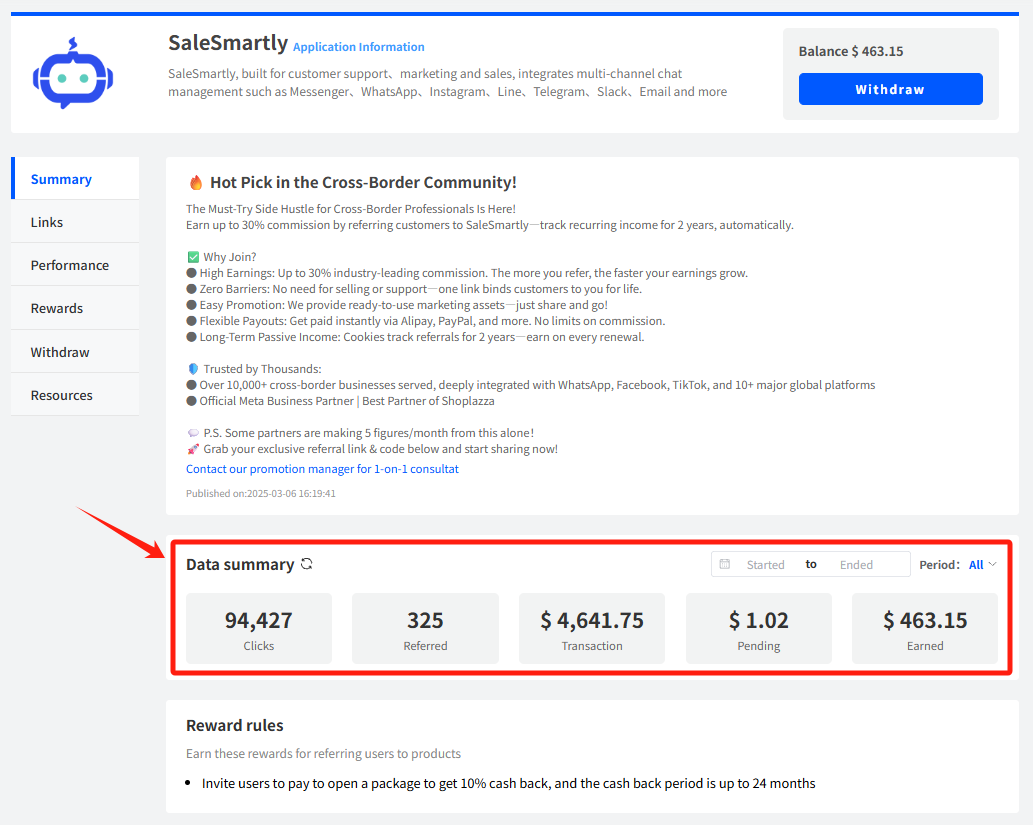The height and width of the screenshot is (825, 1033).
Task: Click the Started date input field
Action: [765, 565]
